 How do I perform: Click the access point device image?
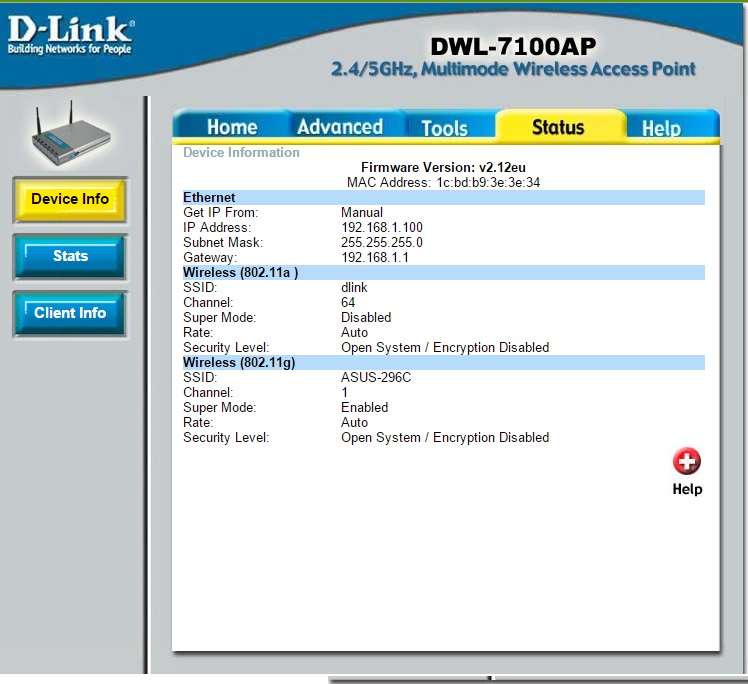coord(71,134)
